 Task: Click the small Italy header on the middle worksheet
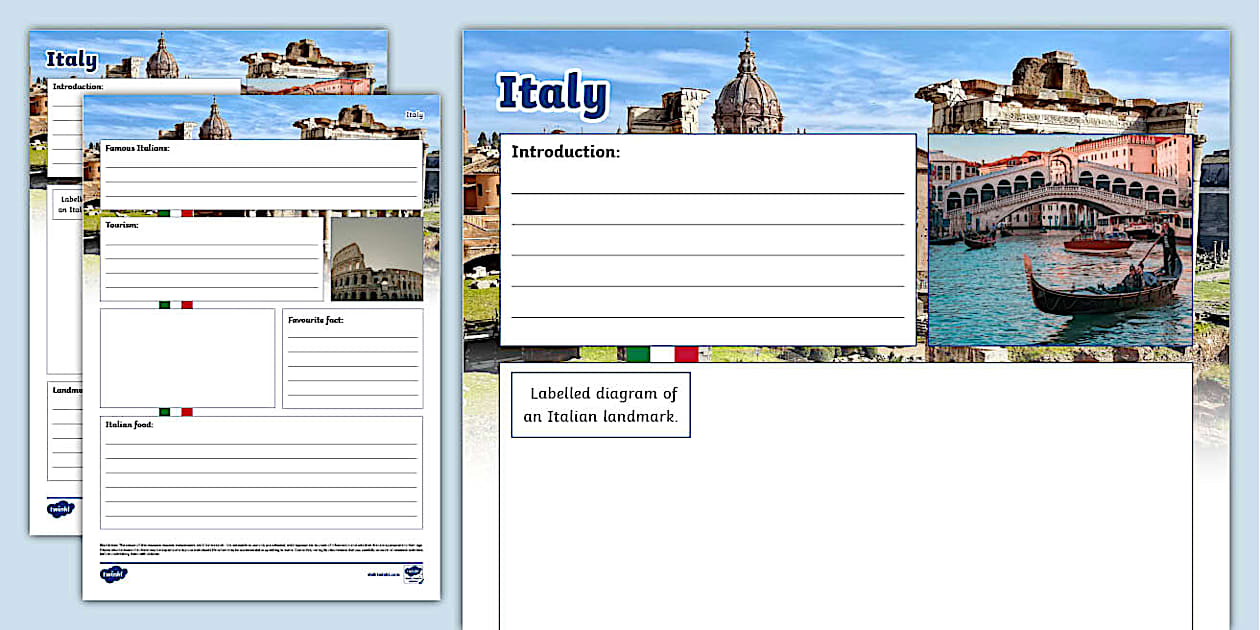coord(414,115)
